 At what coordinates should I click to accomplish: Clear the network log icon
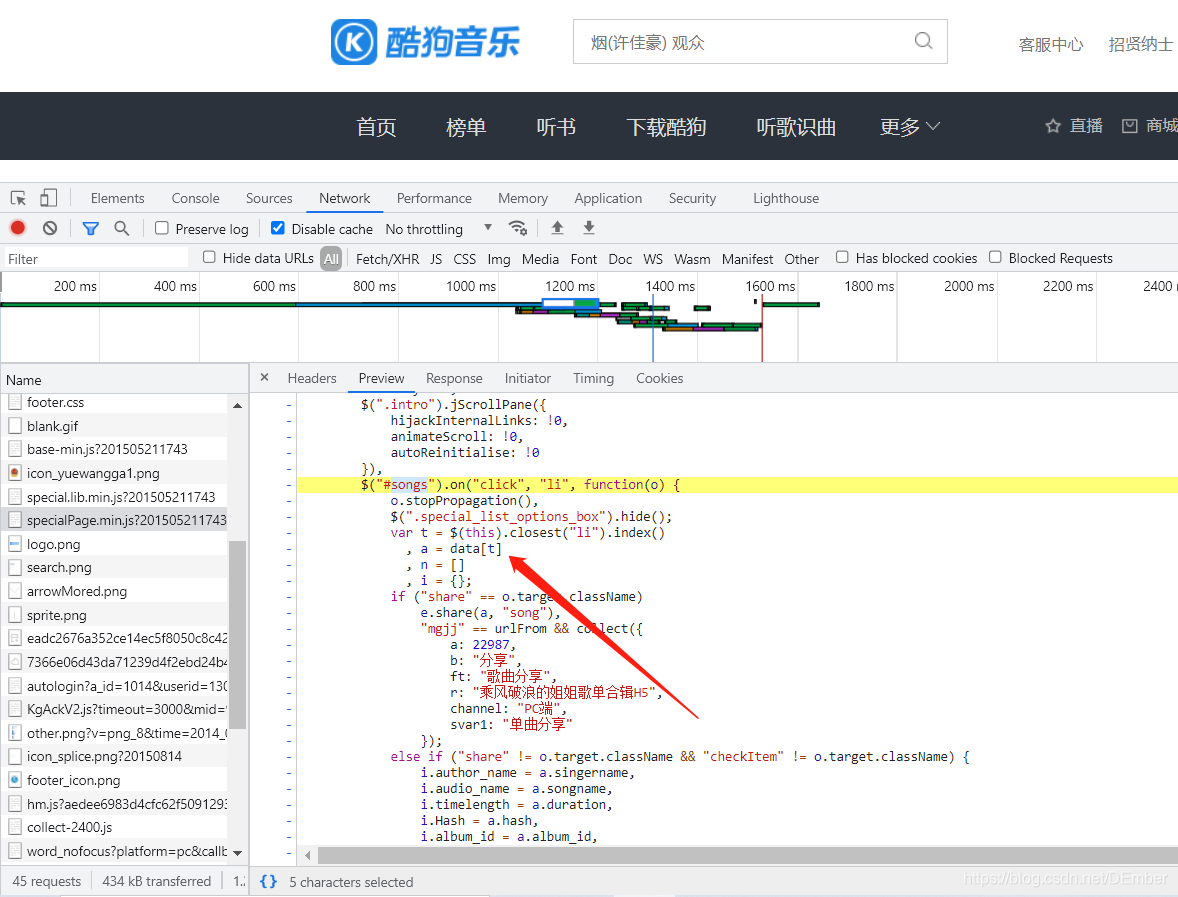tap(50, 228)
